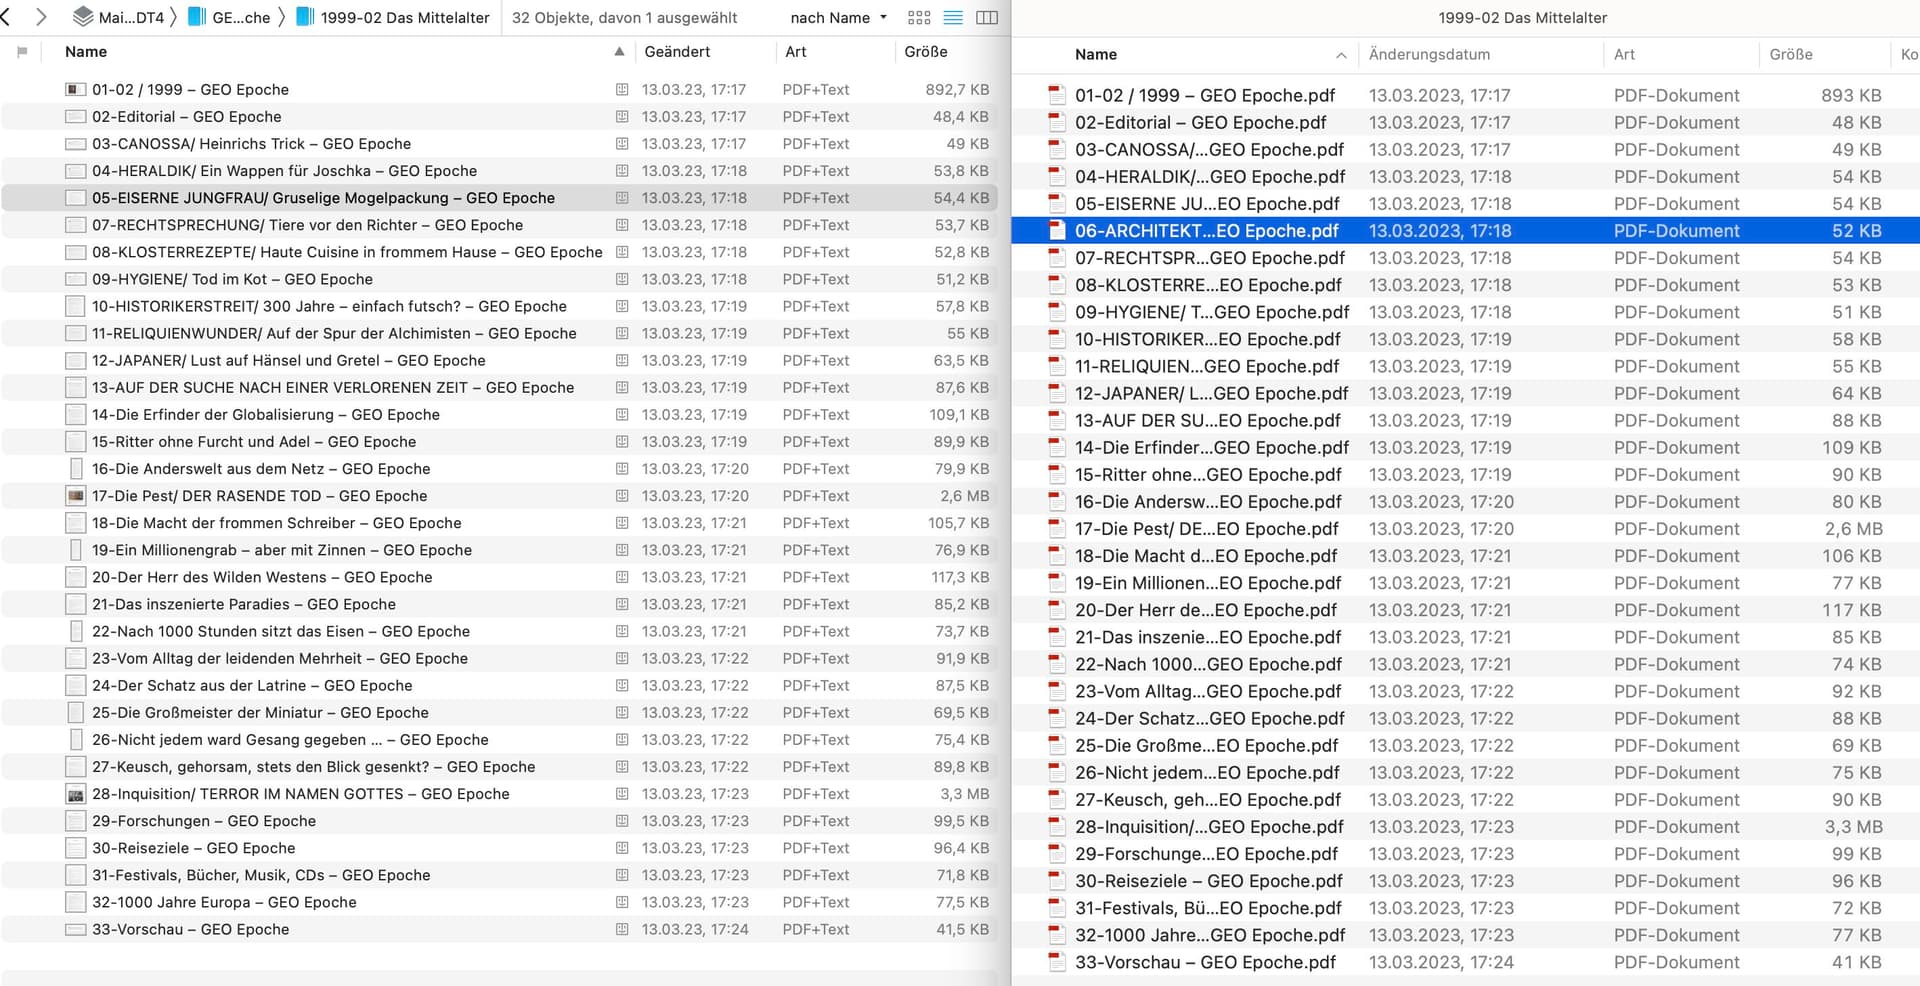Click the flag column header icon
The width and height of the screenshot is (1920, 986).
[22, 52]
